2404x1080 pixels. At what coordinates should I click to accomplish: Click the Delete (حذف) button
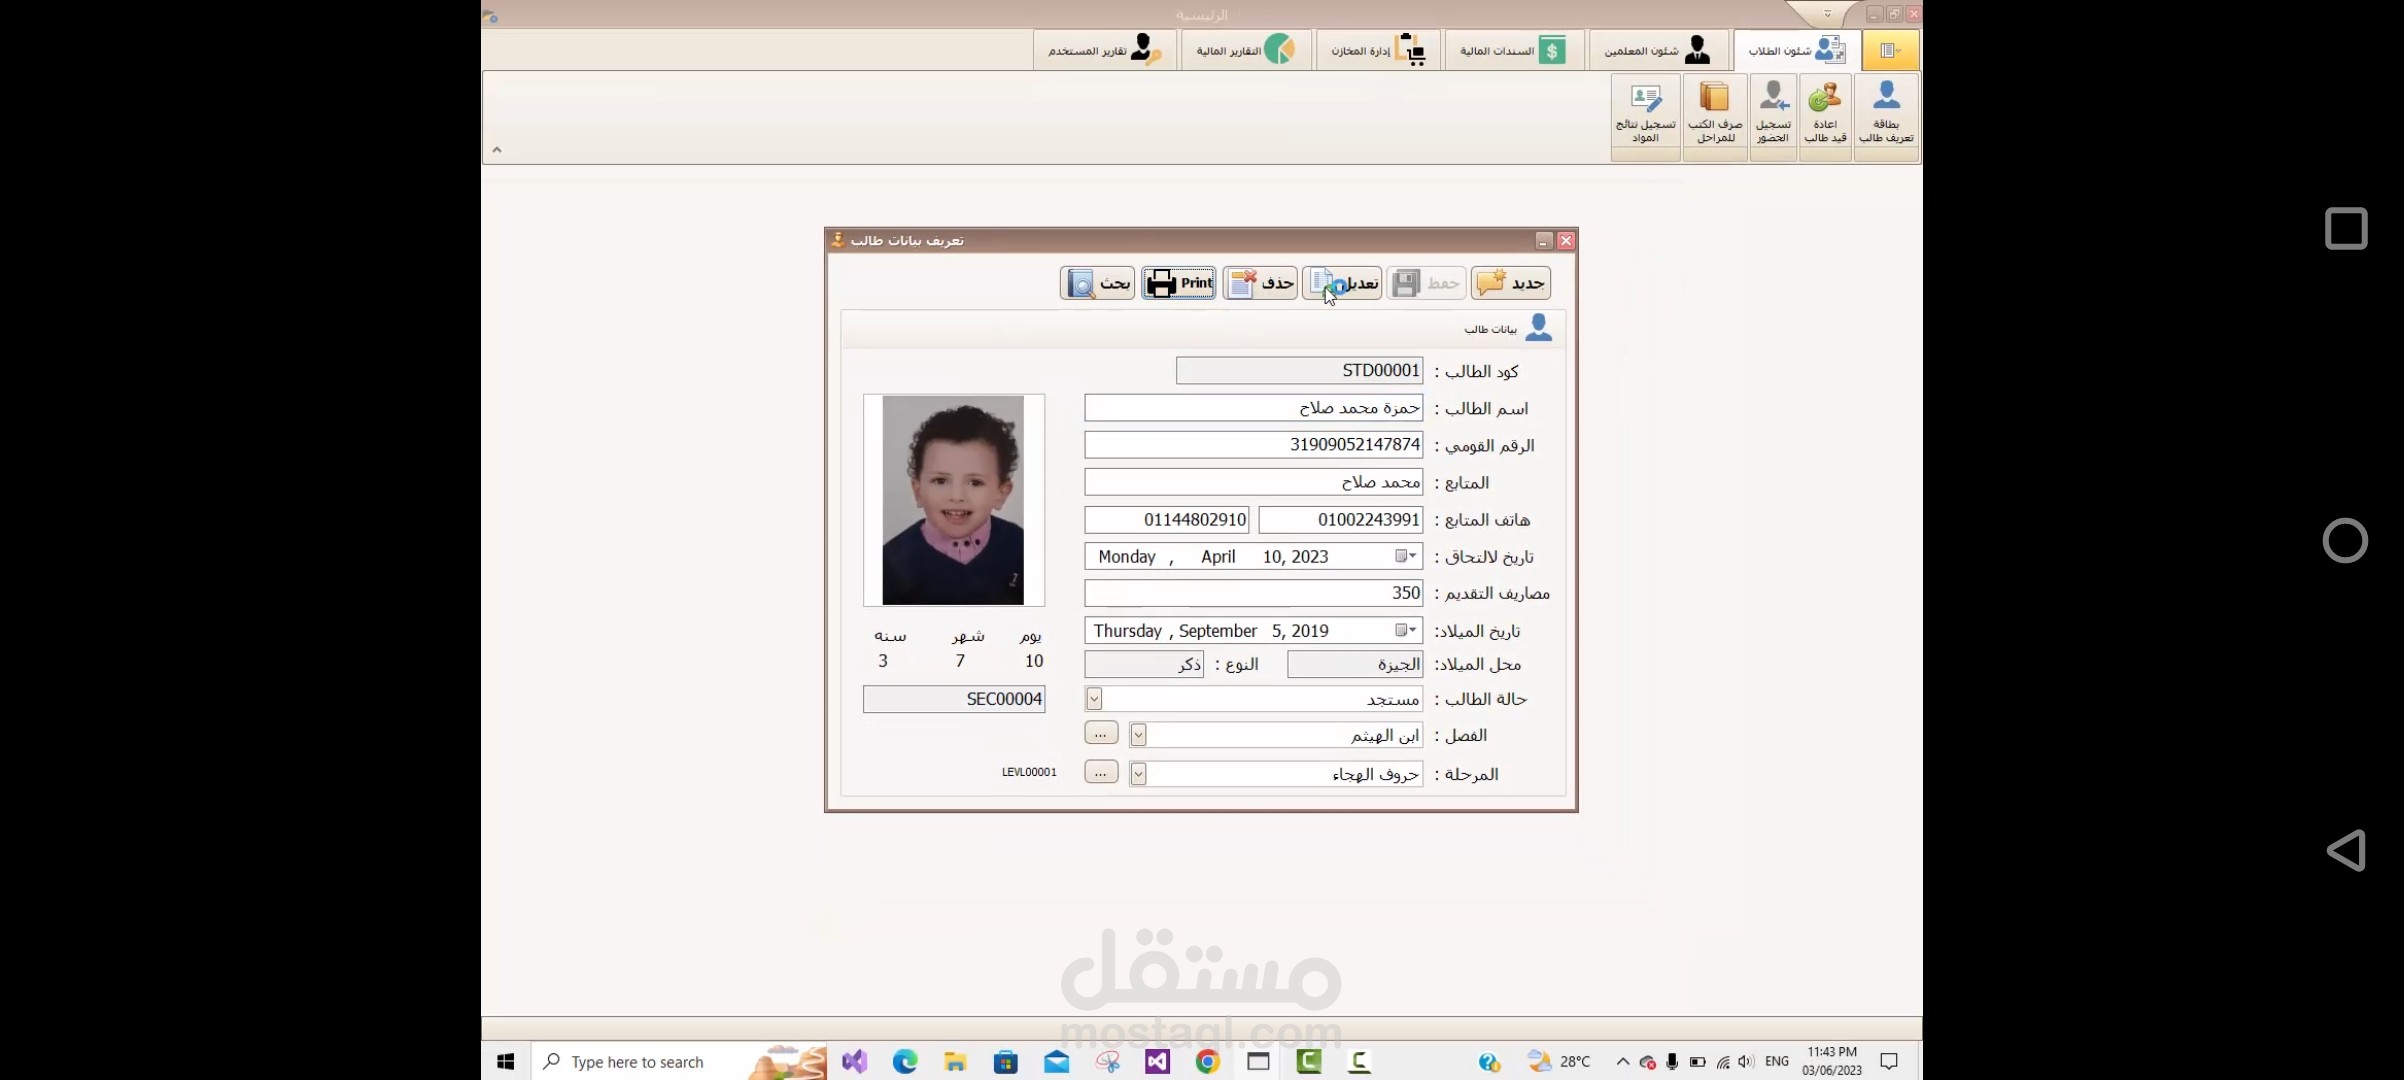coord(1260,283)
